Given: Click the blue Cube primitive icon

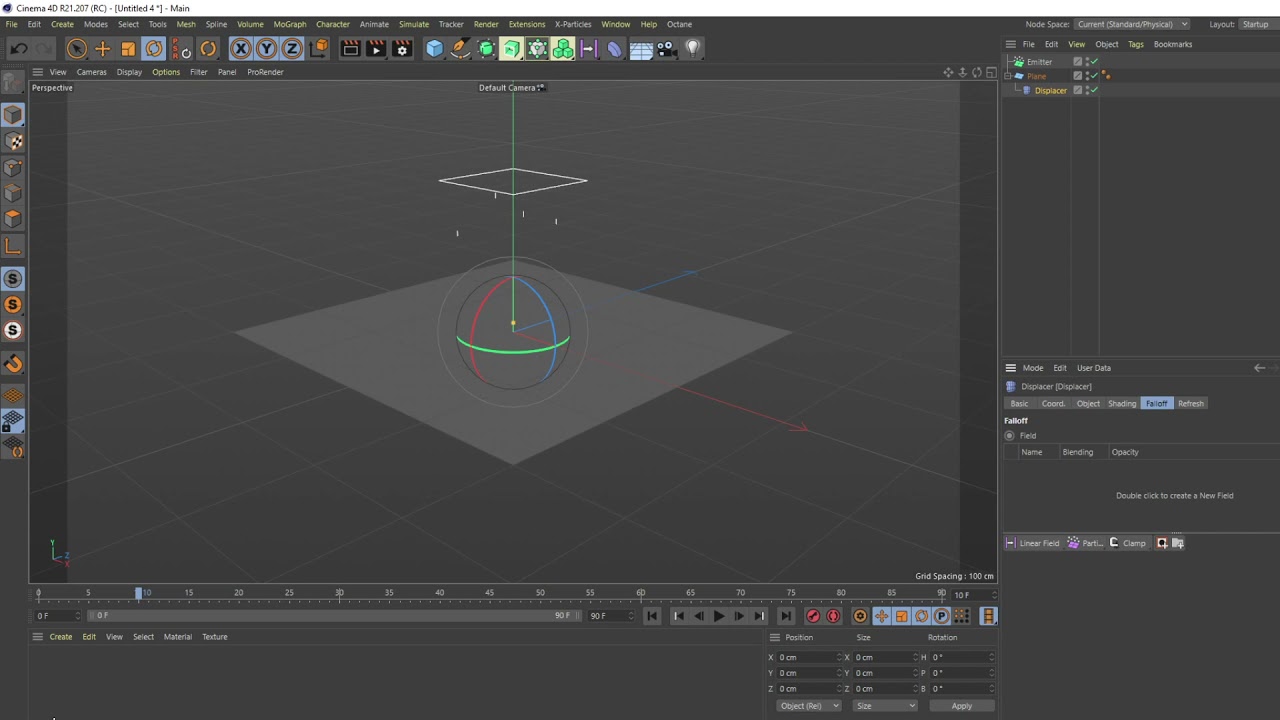Looking at the screenshot, I should [x=434, y=48].
